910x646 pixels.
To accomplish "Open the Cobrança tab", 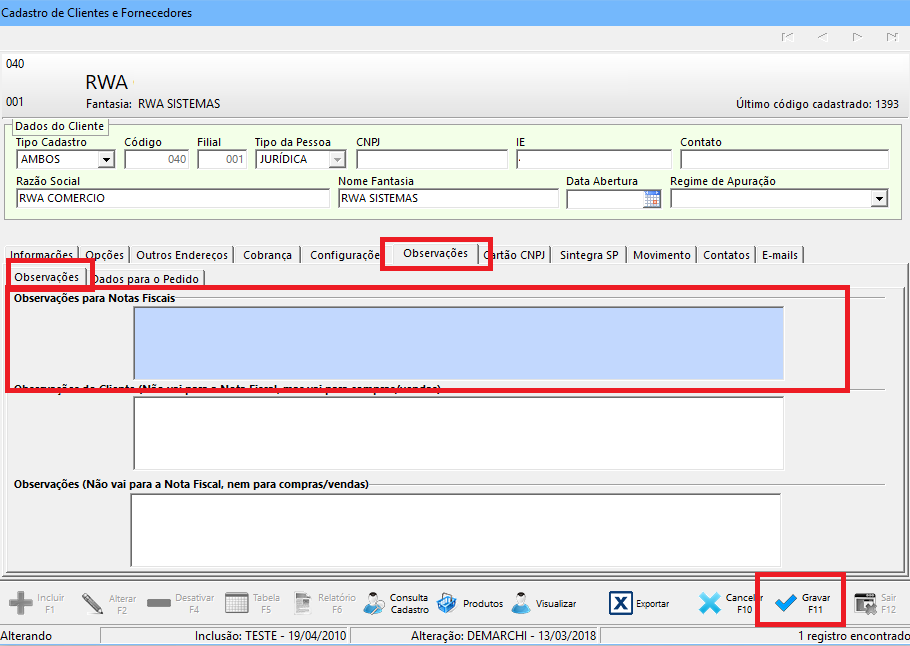I will (x=268, y=255).
